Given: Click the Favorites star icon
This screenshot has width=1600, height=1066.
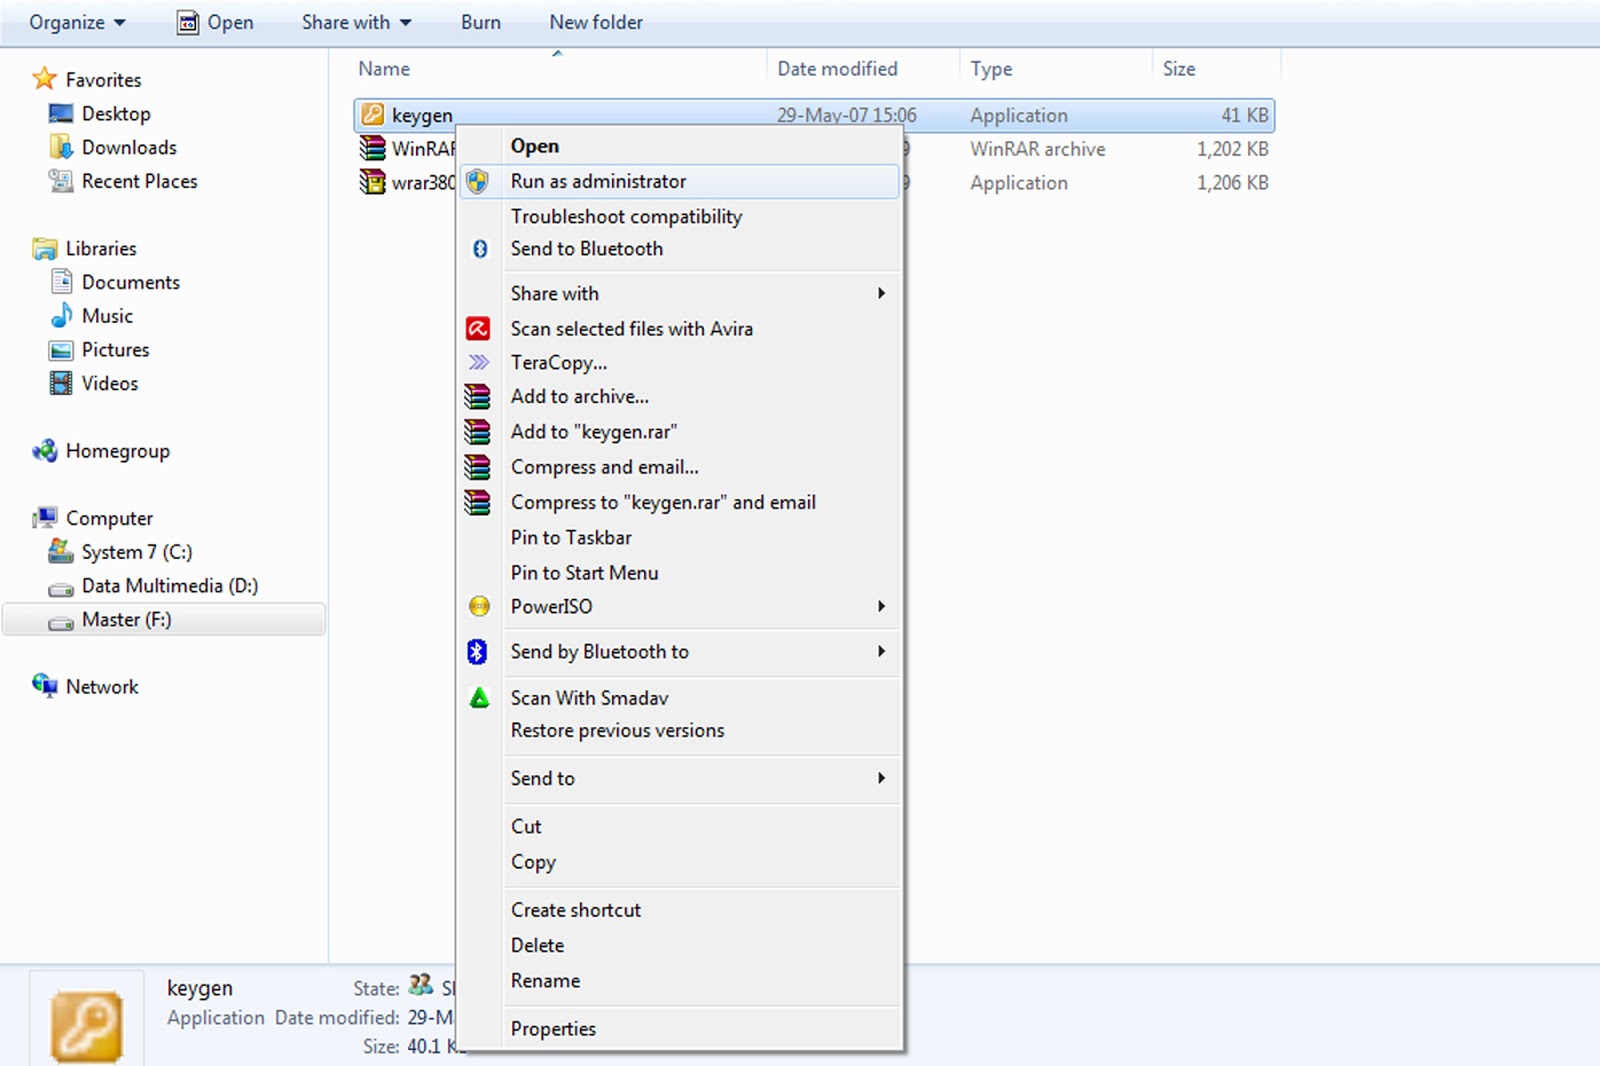Looking at the screenshot, I should click(44, 79).
